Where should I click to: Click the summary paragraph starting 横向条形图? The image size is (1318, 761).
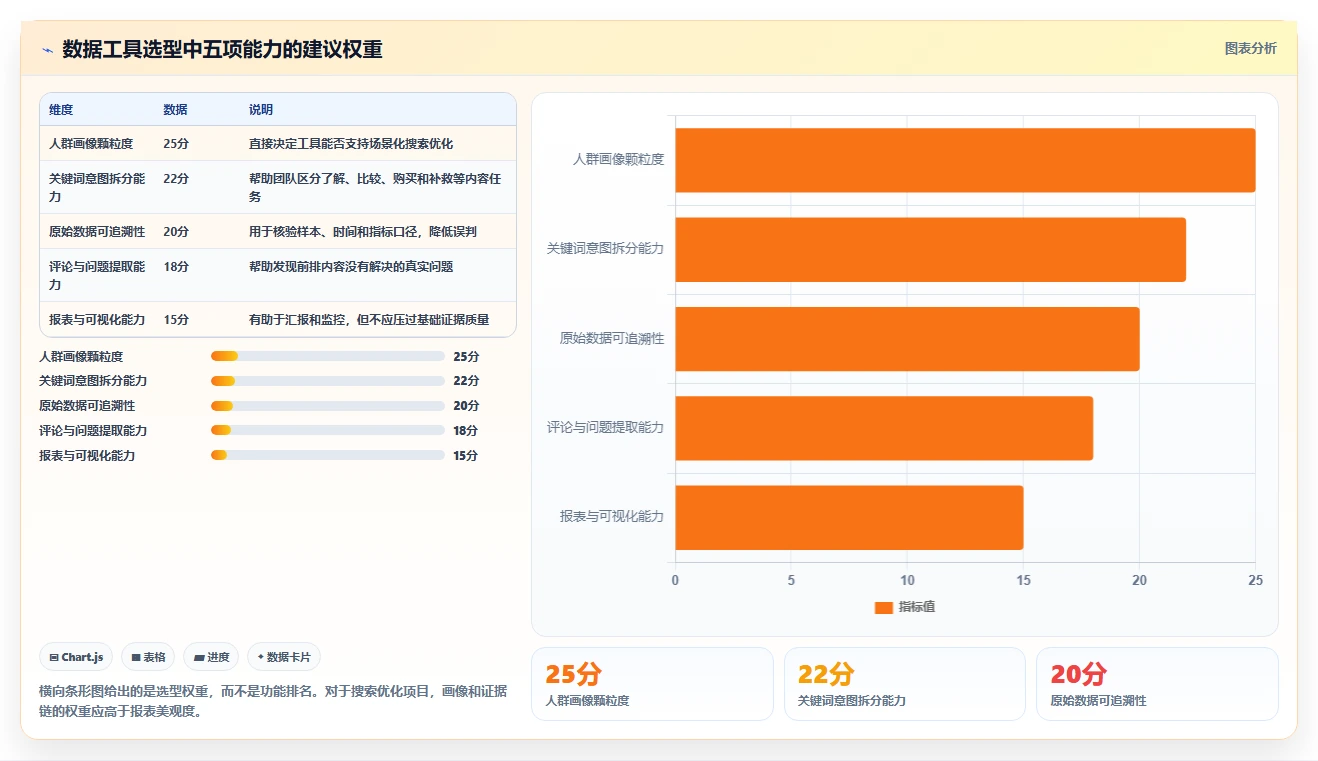pos(273,701)
